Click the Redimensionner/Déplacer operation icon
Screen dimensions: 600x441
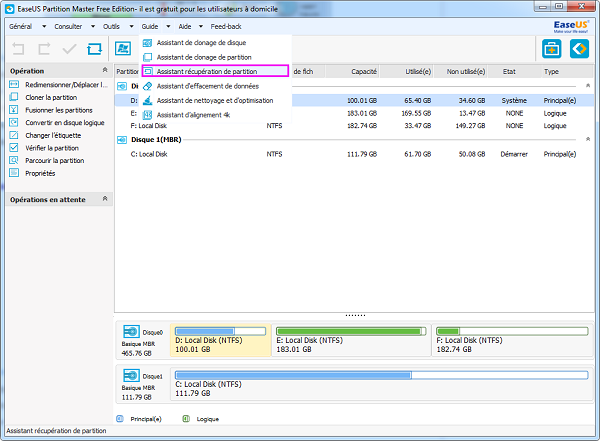point(14,85)
